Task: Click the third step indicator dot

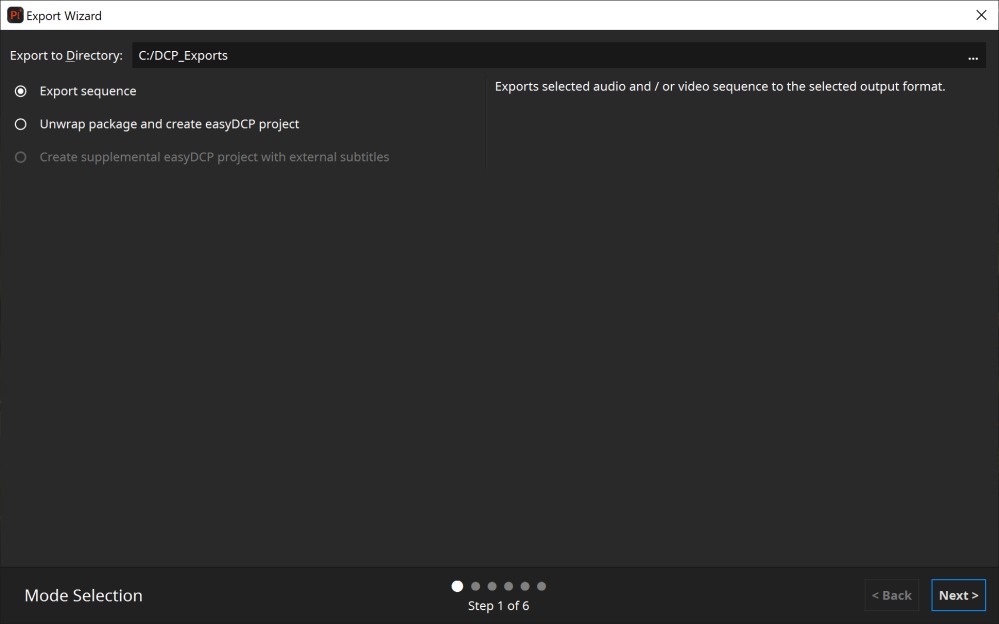Action: (492, 586)
